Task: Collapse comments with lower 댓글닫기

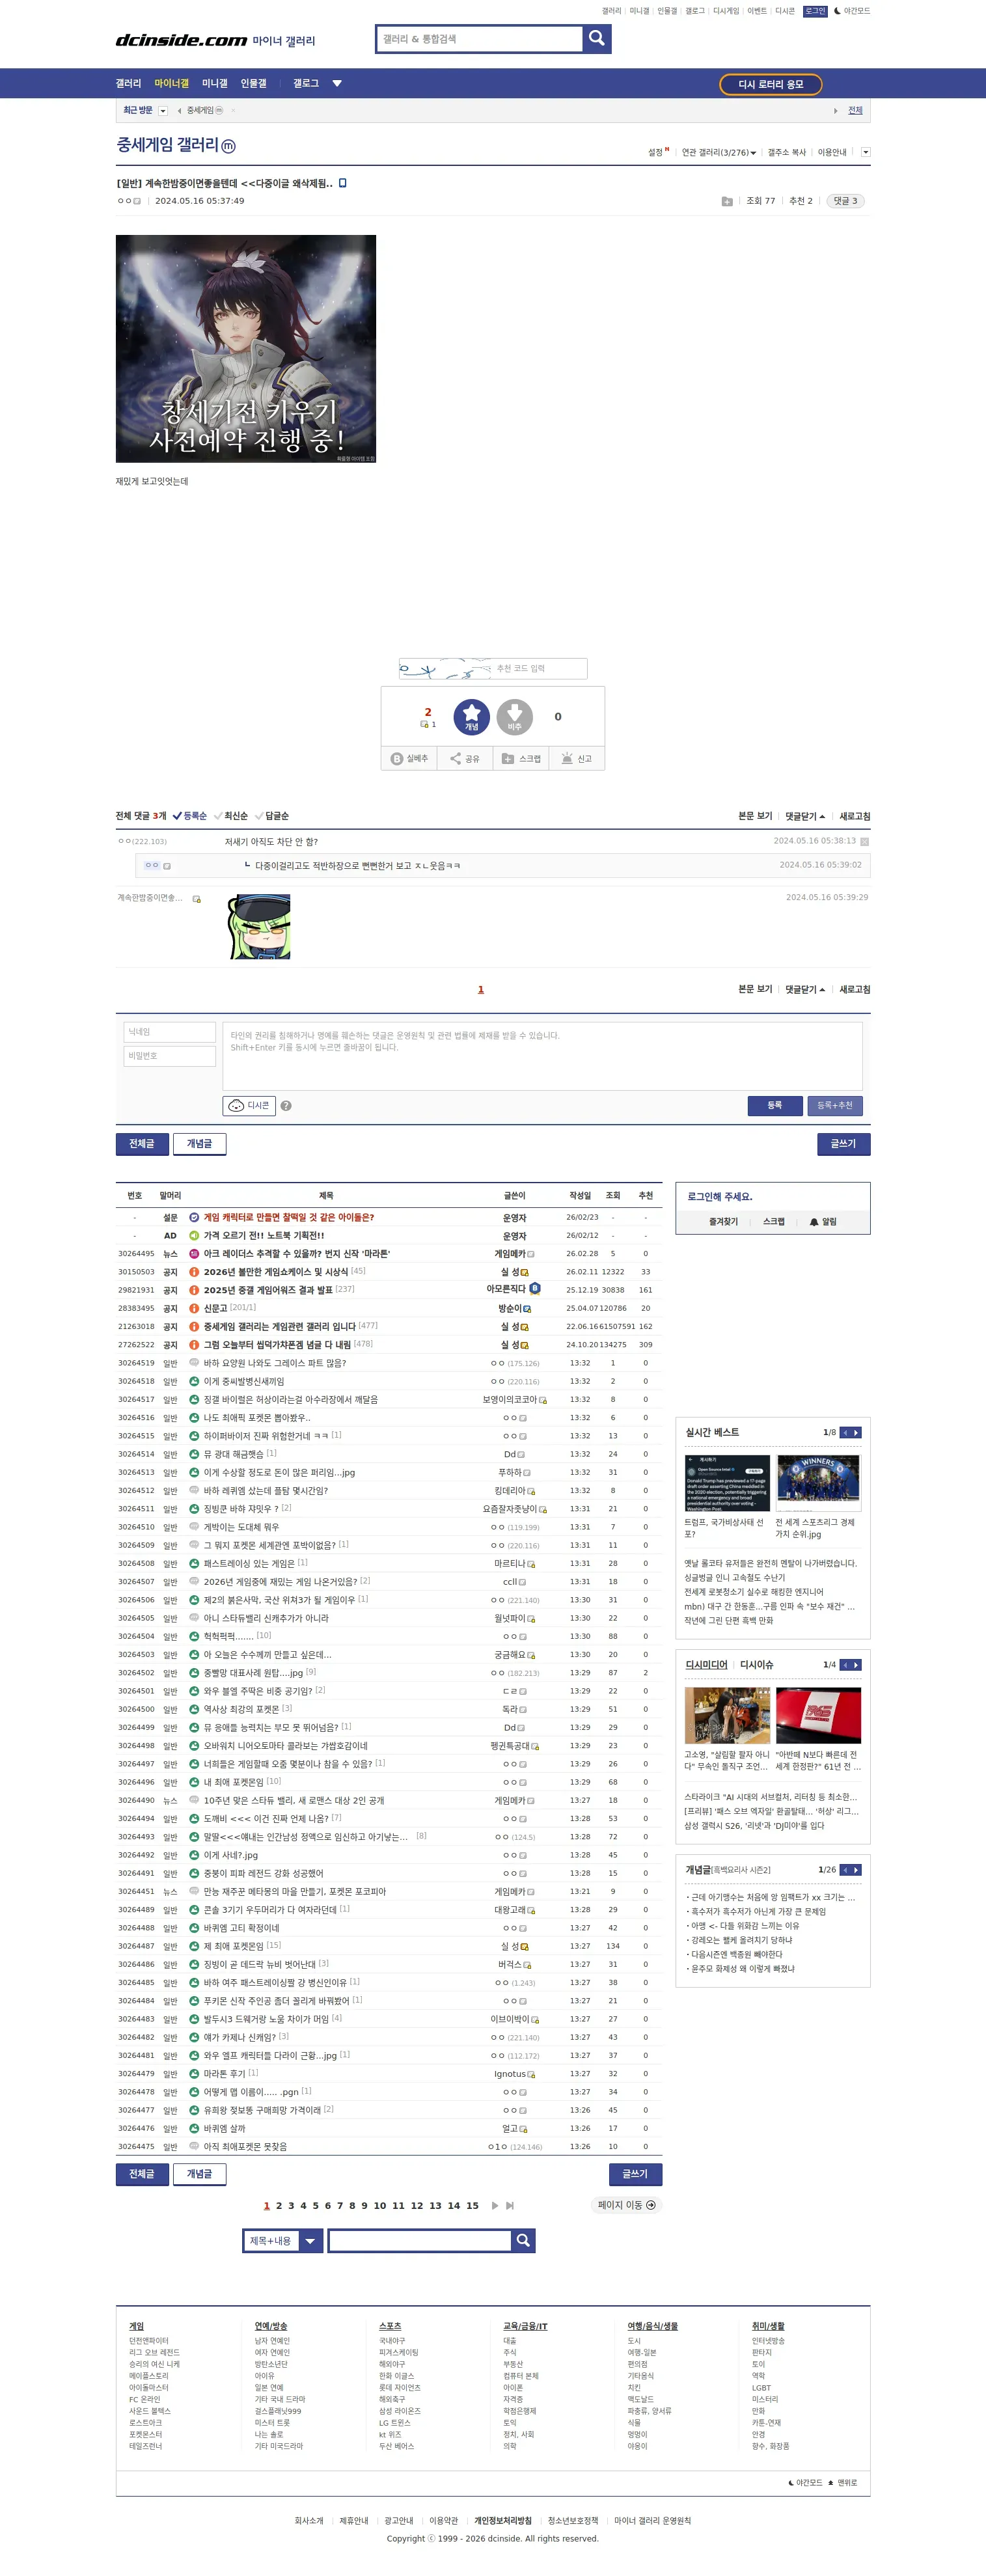Action: [805, 989]
